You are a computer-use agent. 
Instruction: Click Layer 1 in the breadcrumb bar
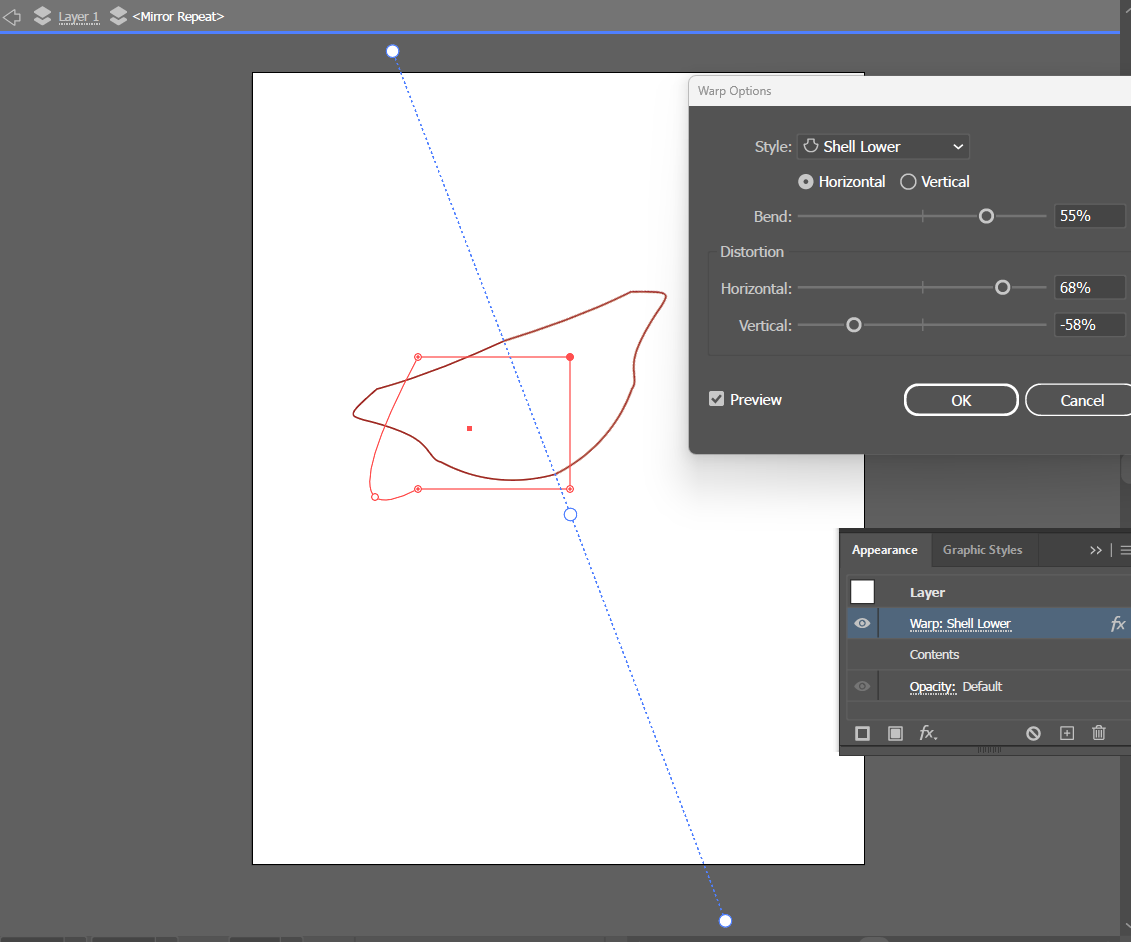point(80,16)
